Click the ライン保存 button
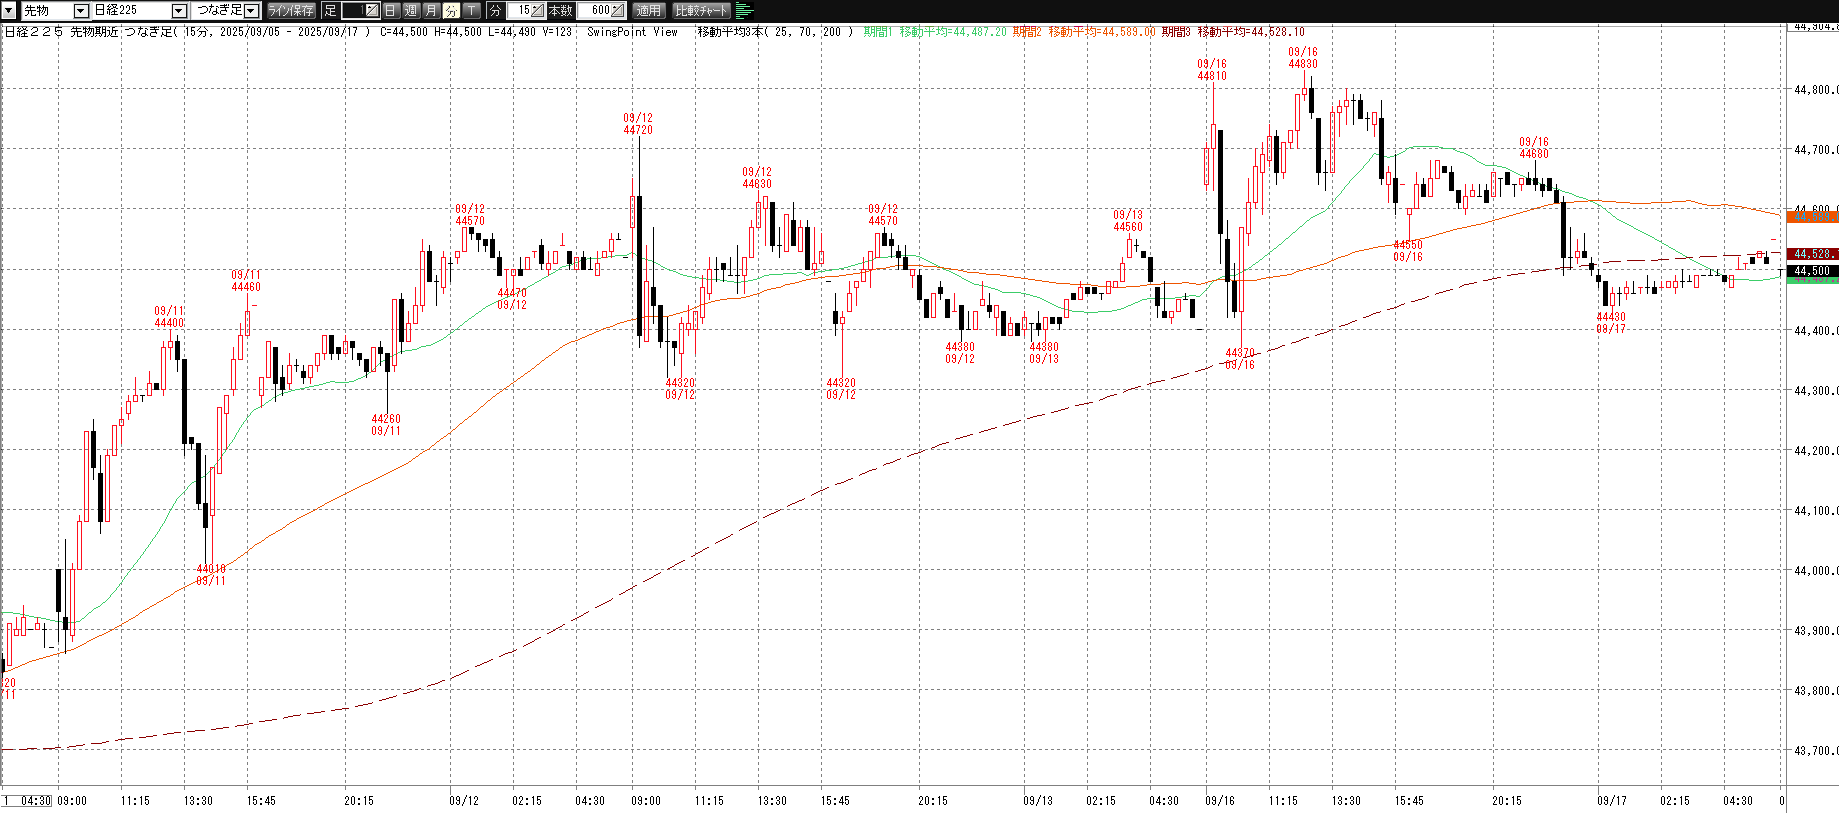Image resolution: width=1839 pixels, height=813 pixels. 291,11
